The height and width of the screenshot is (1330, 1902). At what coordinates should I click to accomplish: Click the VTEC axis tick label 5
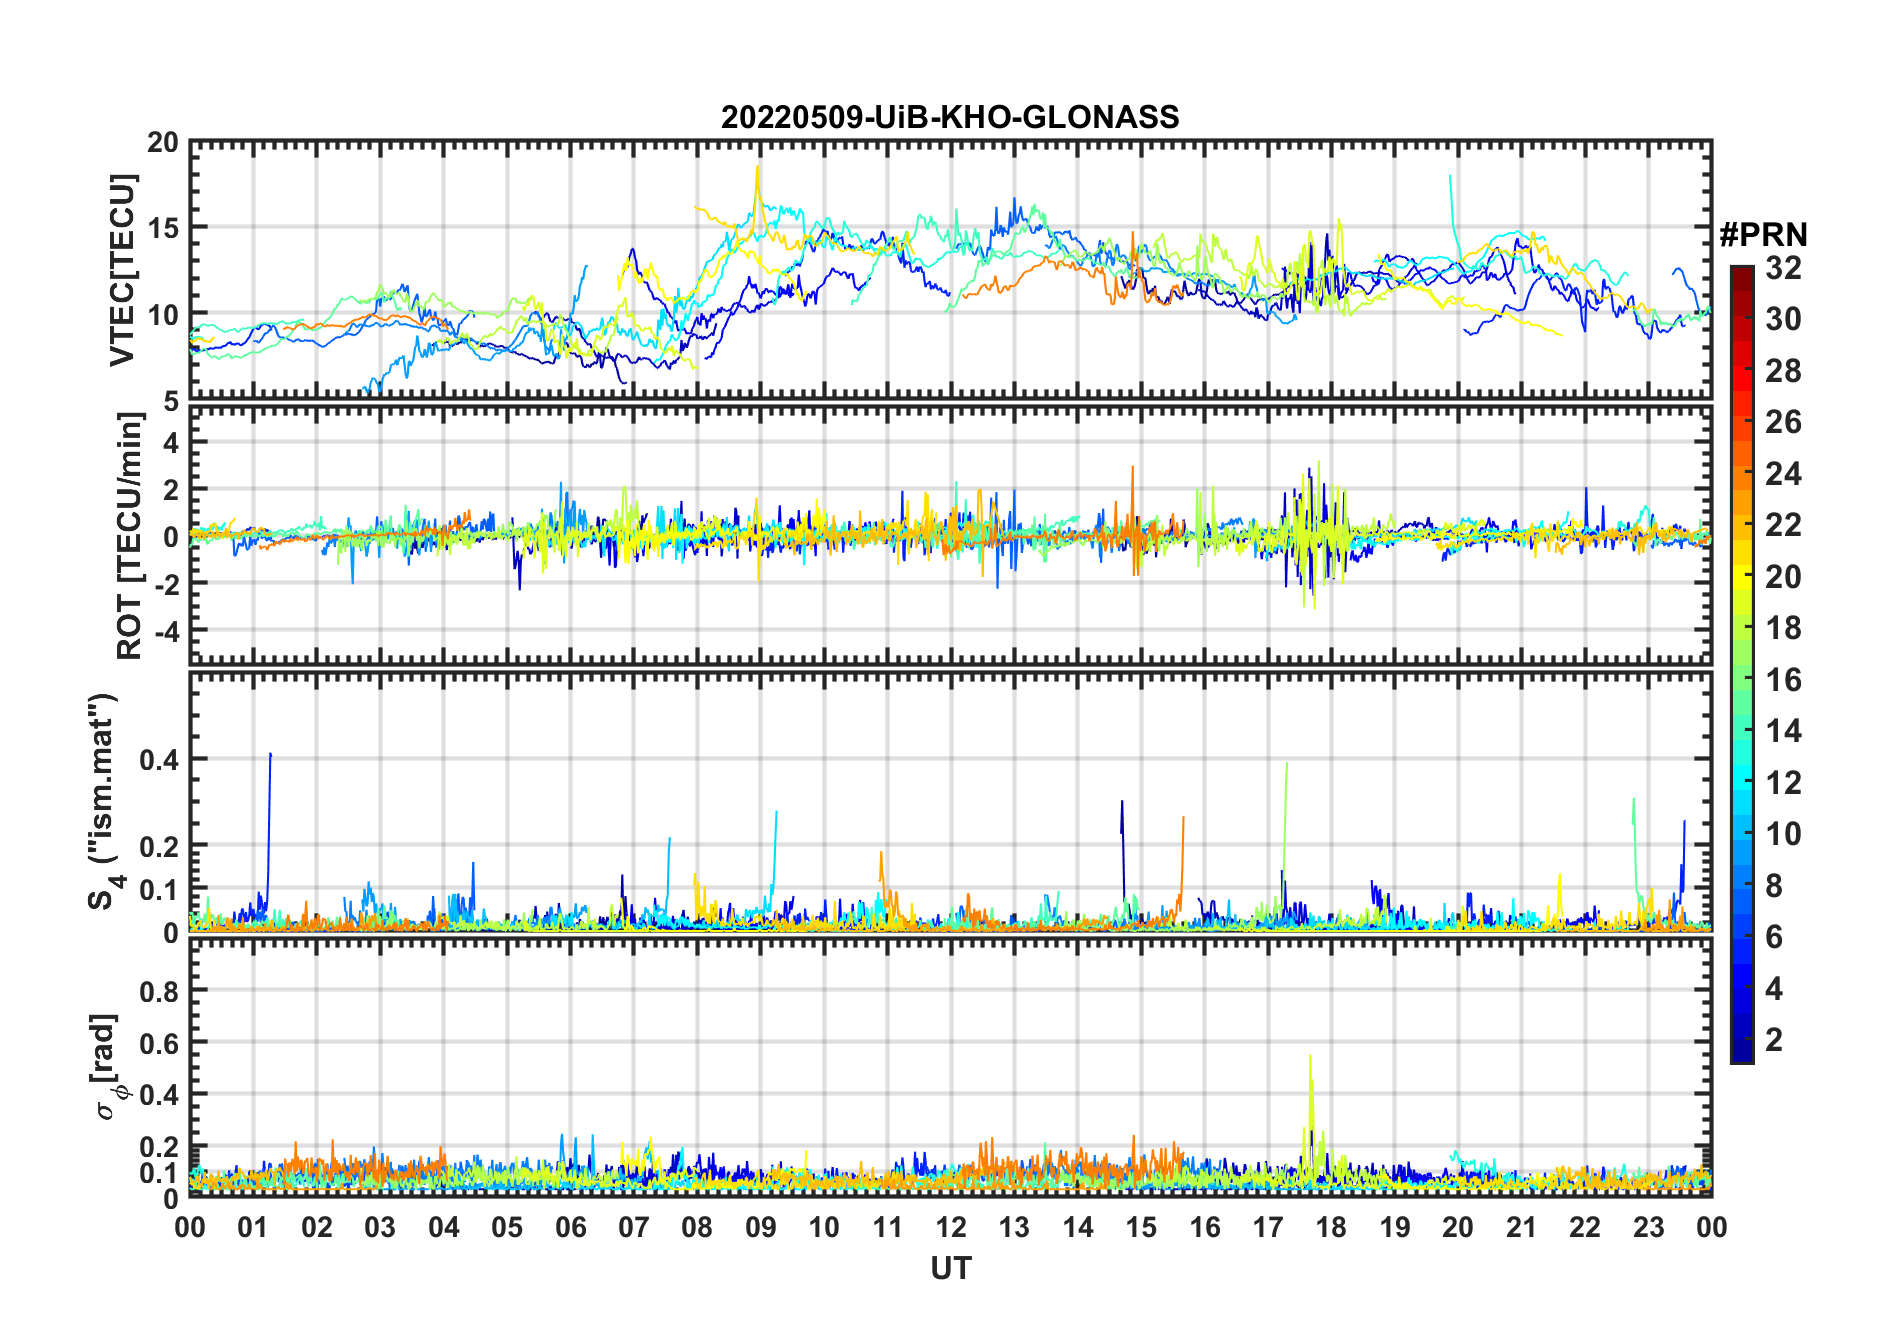pos(170,401)
